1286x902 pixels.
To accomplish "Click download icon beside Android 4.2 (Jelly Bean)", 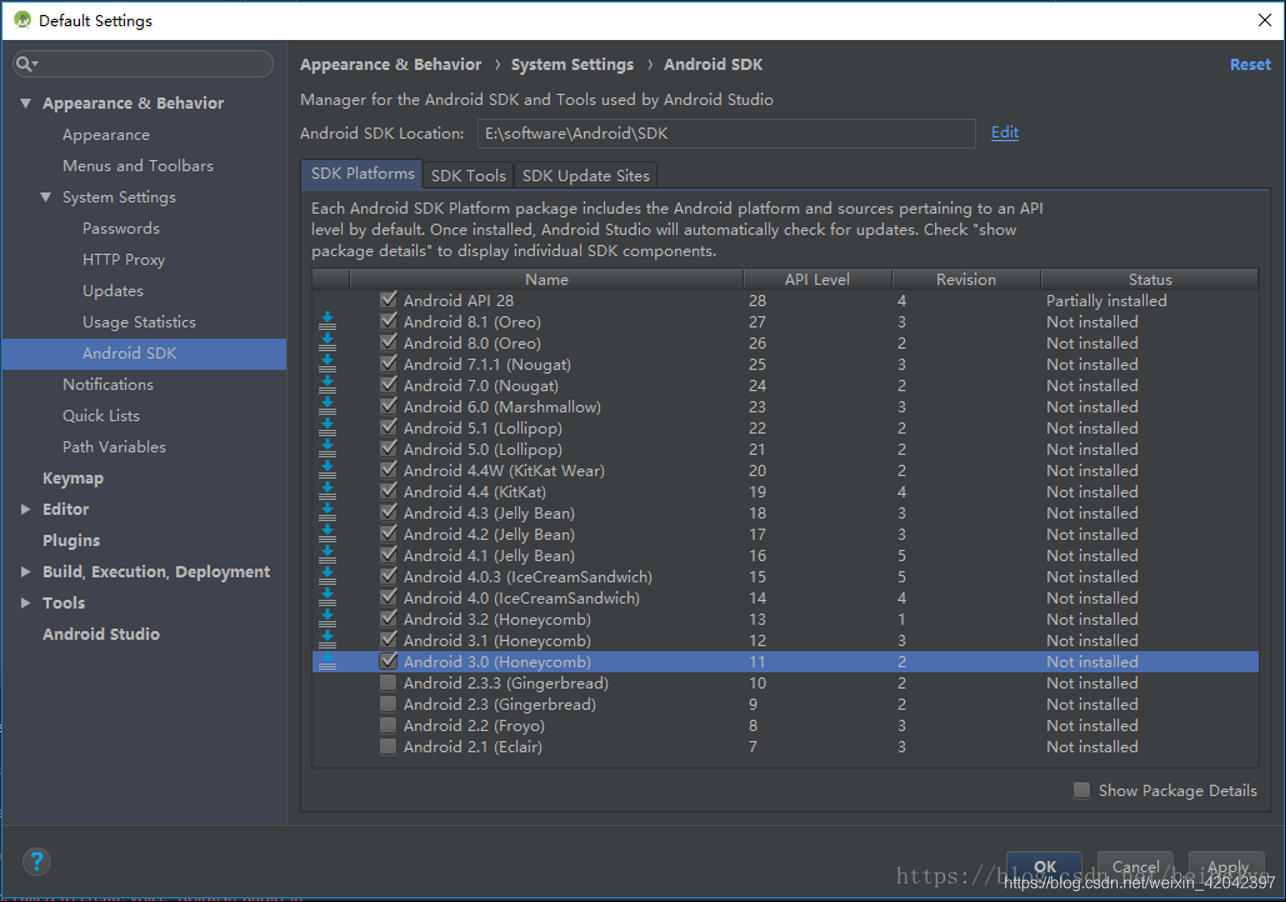I will tap(327, 534).
